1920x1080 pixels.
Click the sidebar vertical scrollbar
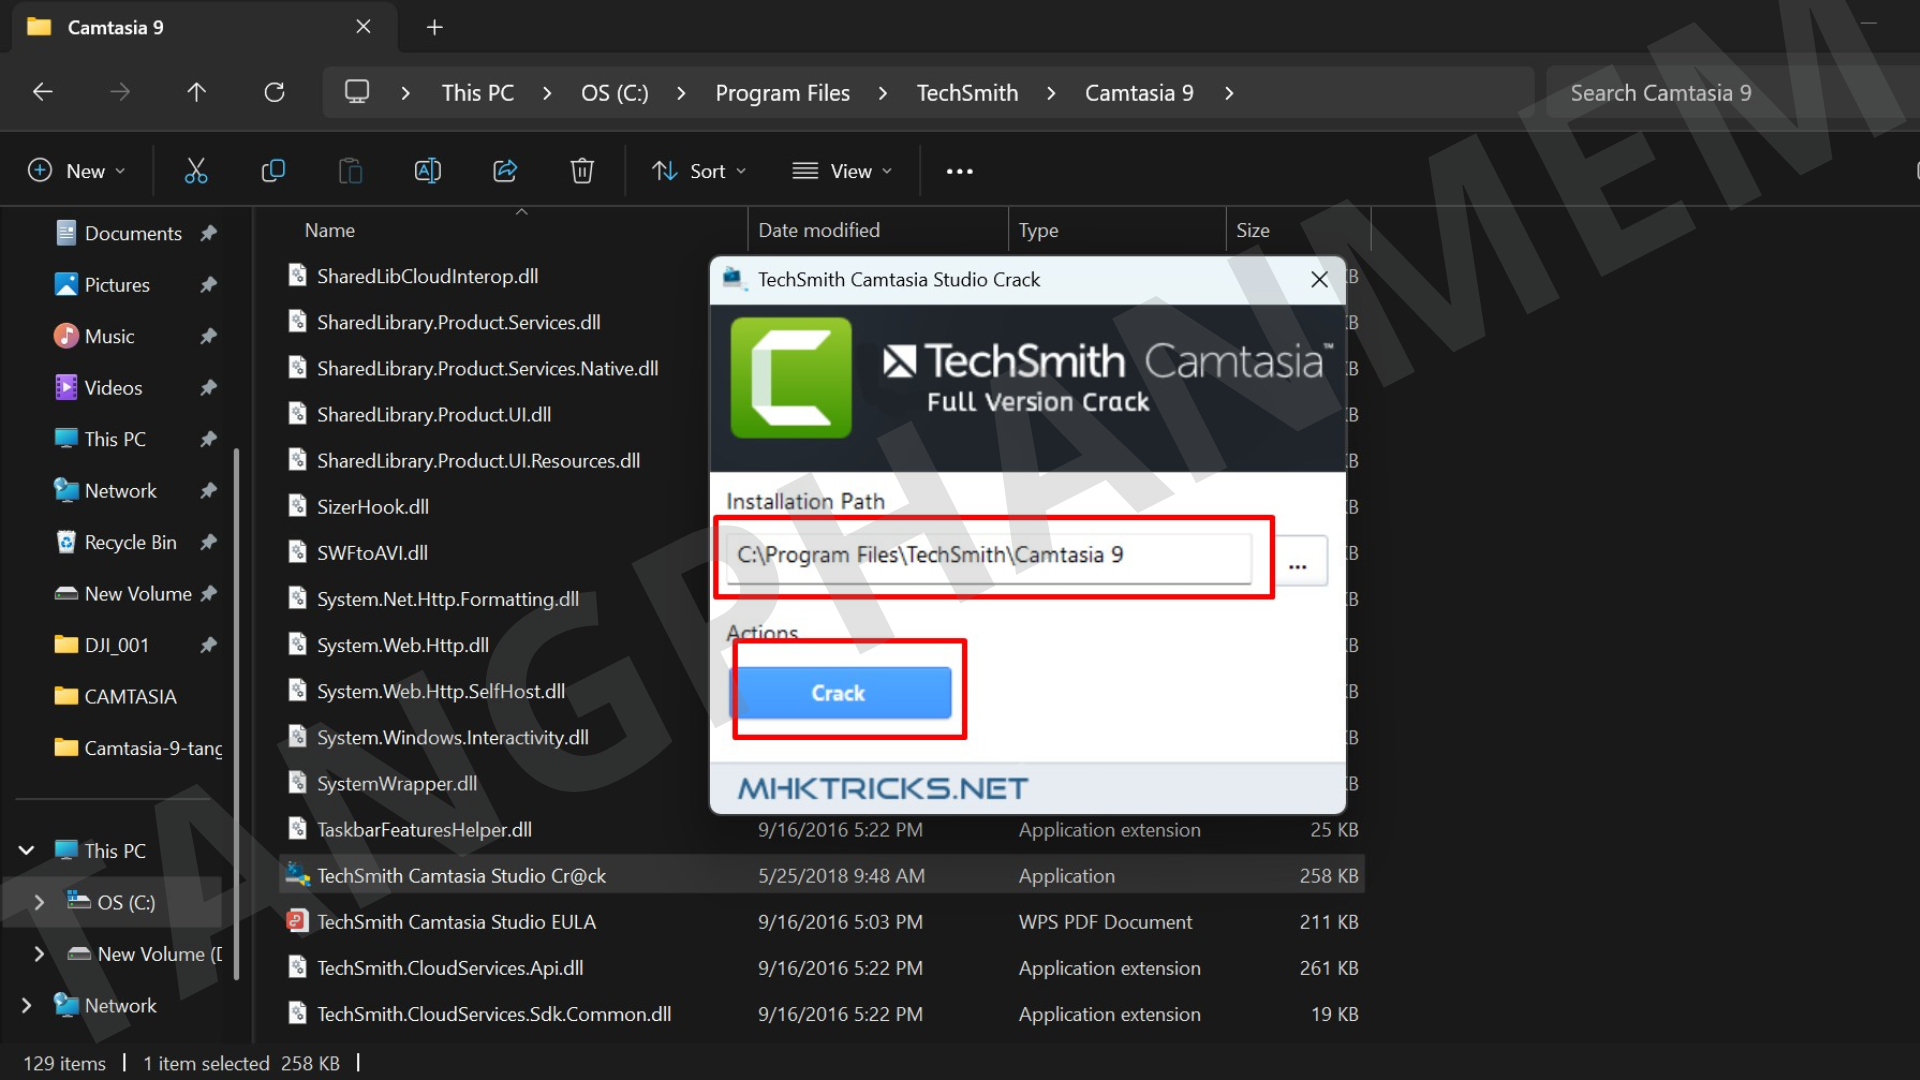point(236,714)
